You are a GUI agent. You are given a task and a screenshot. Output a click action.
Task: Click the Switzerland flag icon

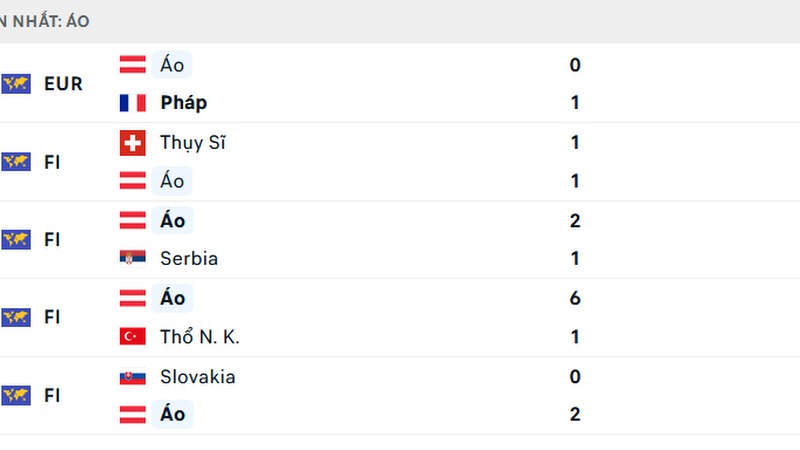click(132, 143)
